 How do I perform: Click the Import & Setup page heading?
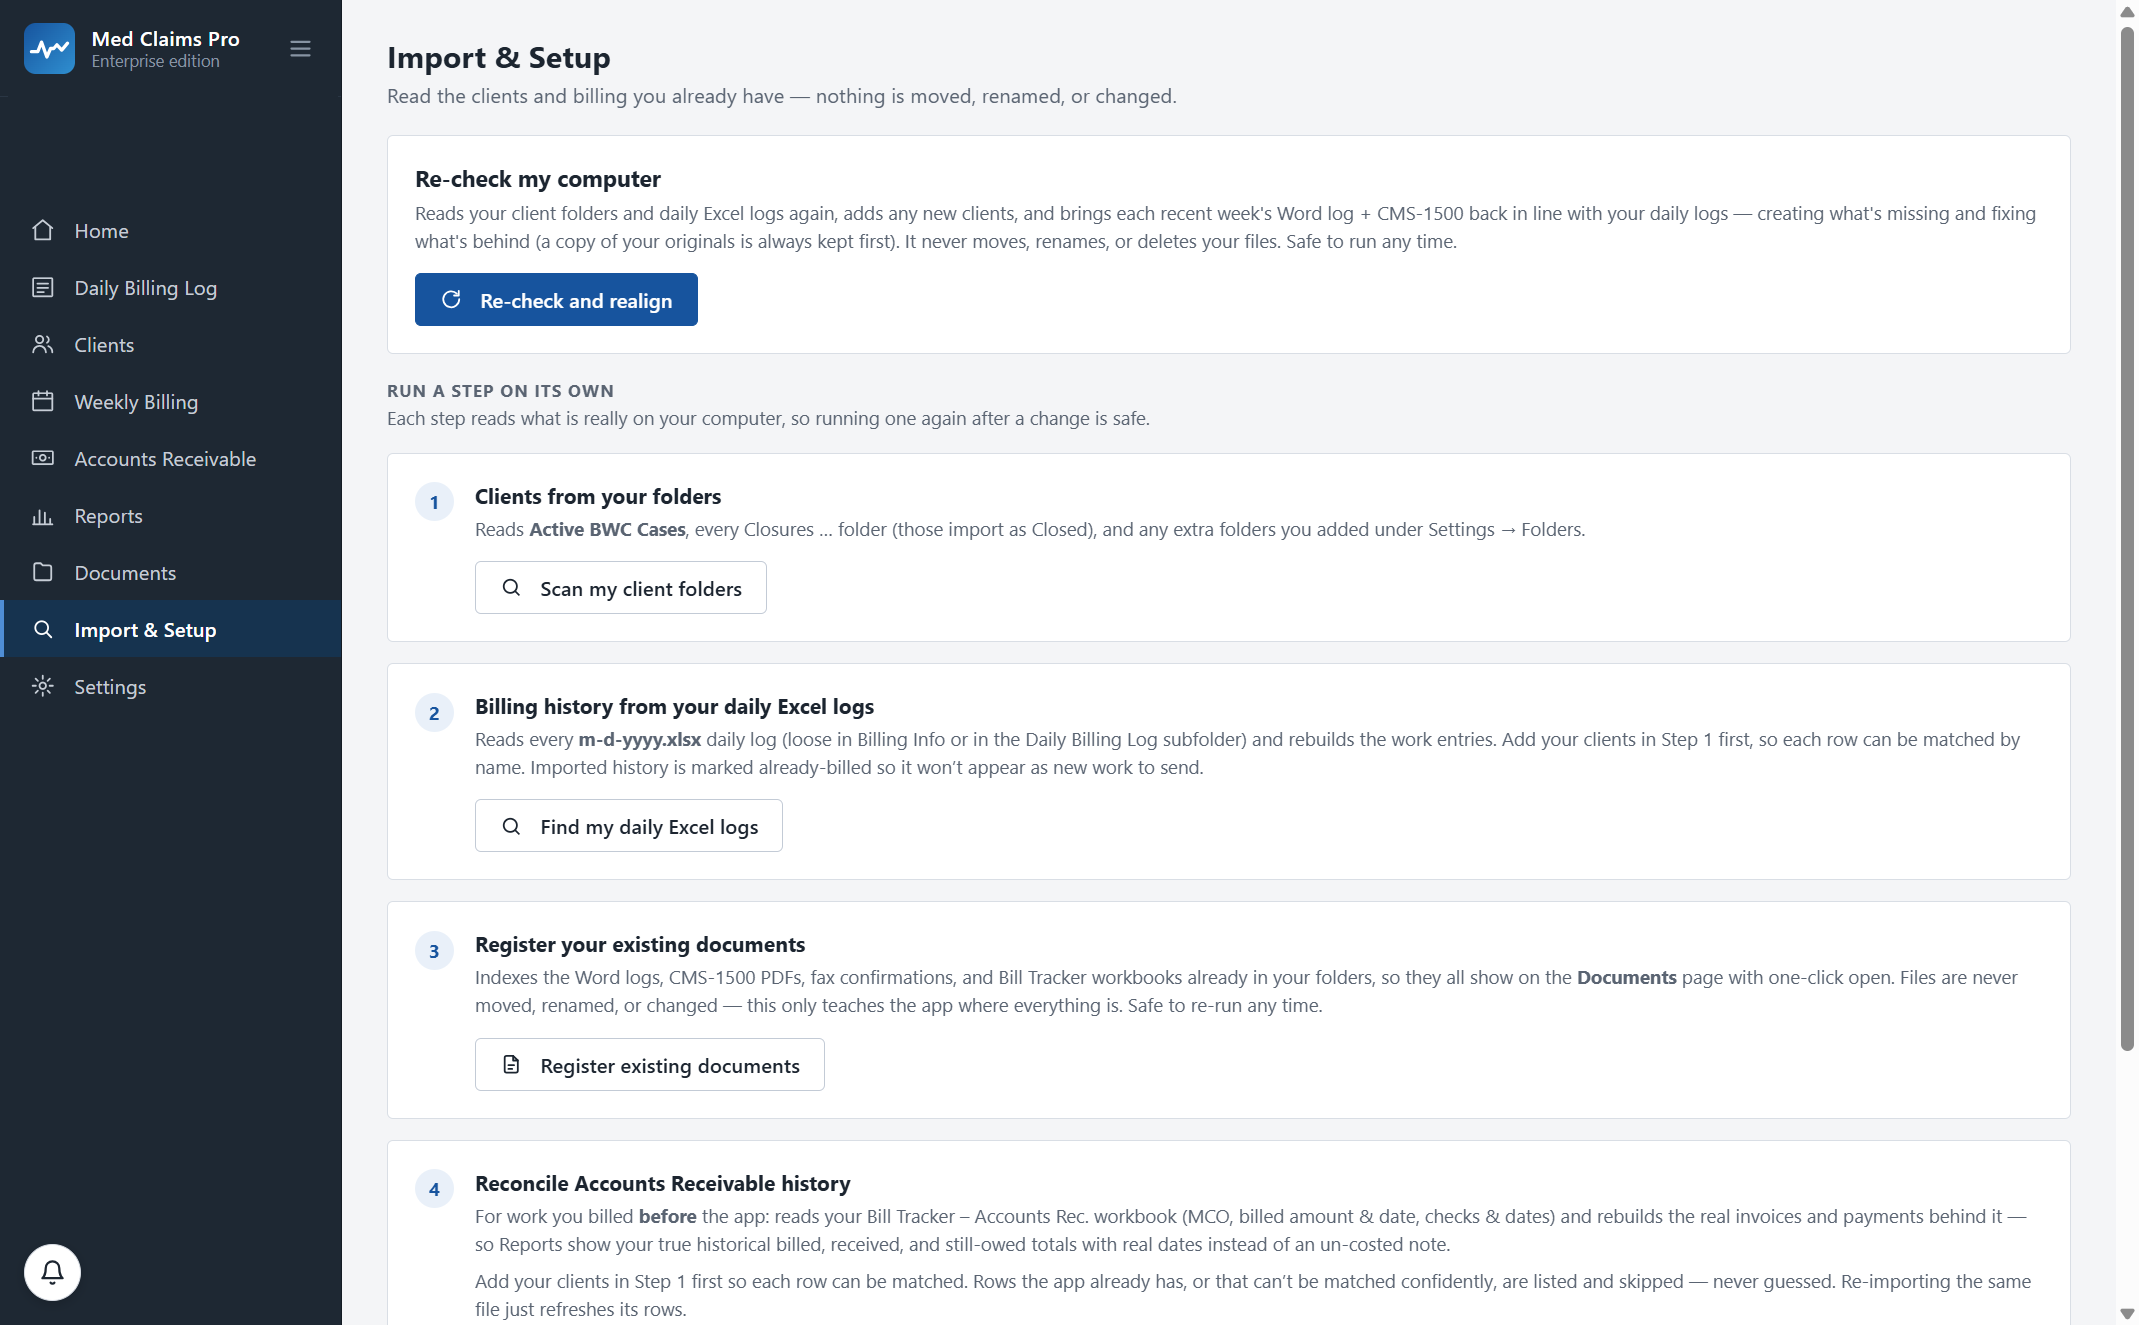(498, 58)
